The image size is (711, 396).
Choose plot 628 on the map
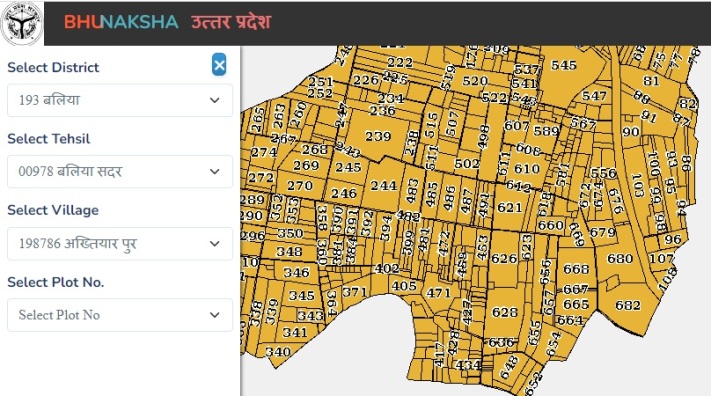point(505,313)
